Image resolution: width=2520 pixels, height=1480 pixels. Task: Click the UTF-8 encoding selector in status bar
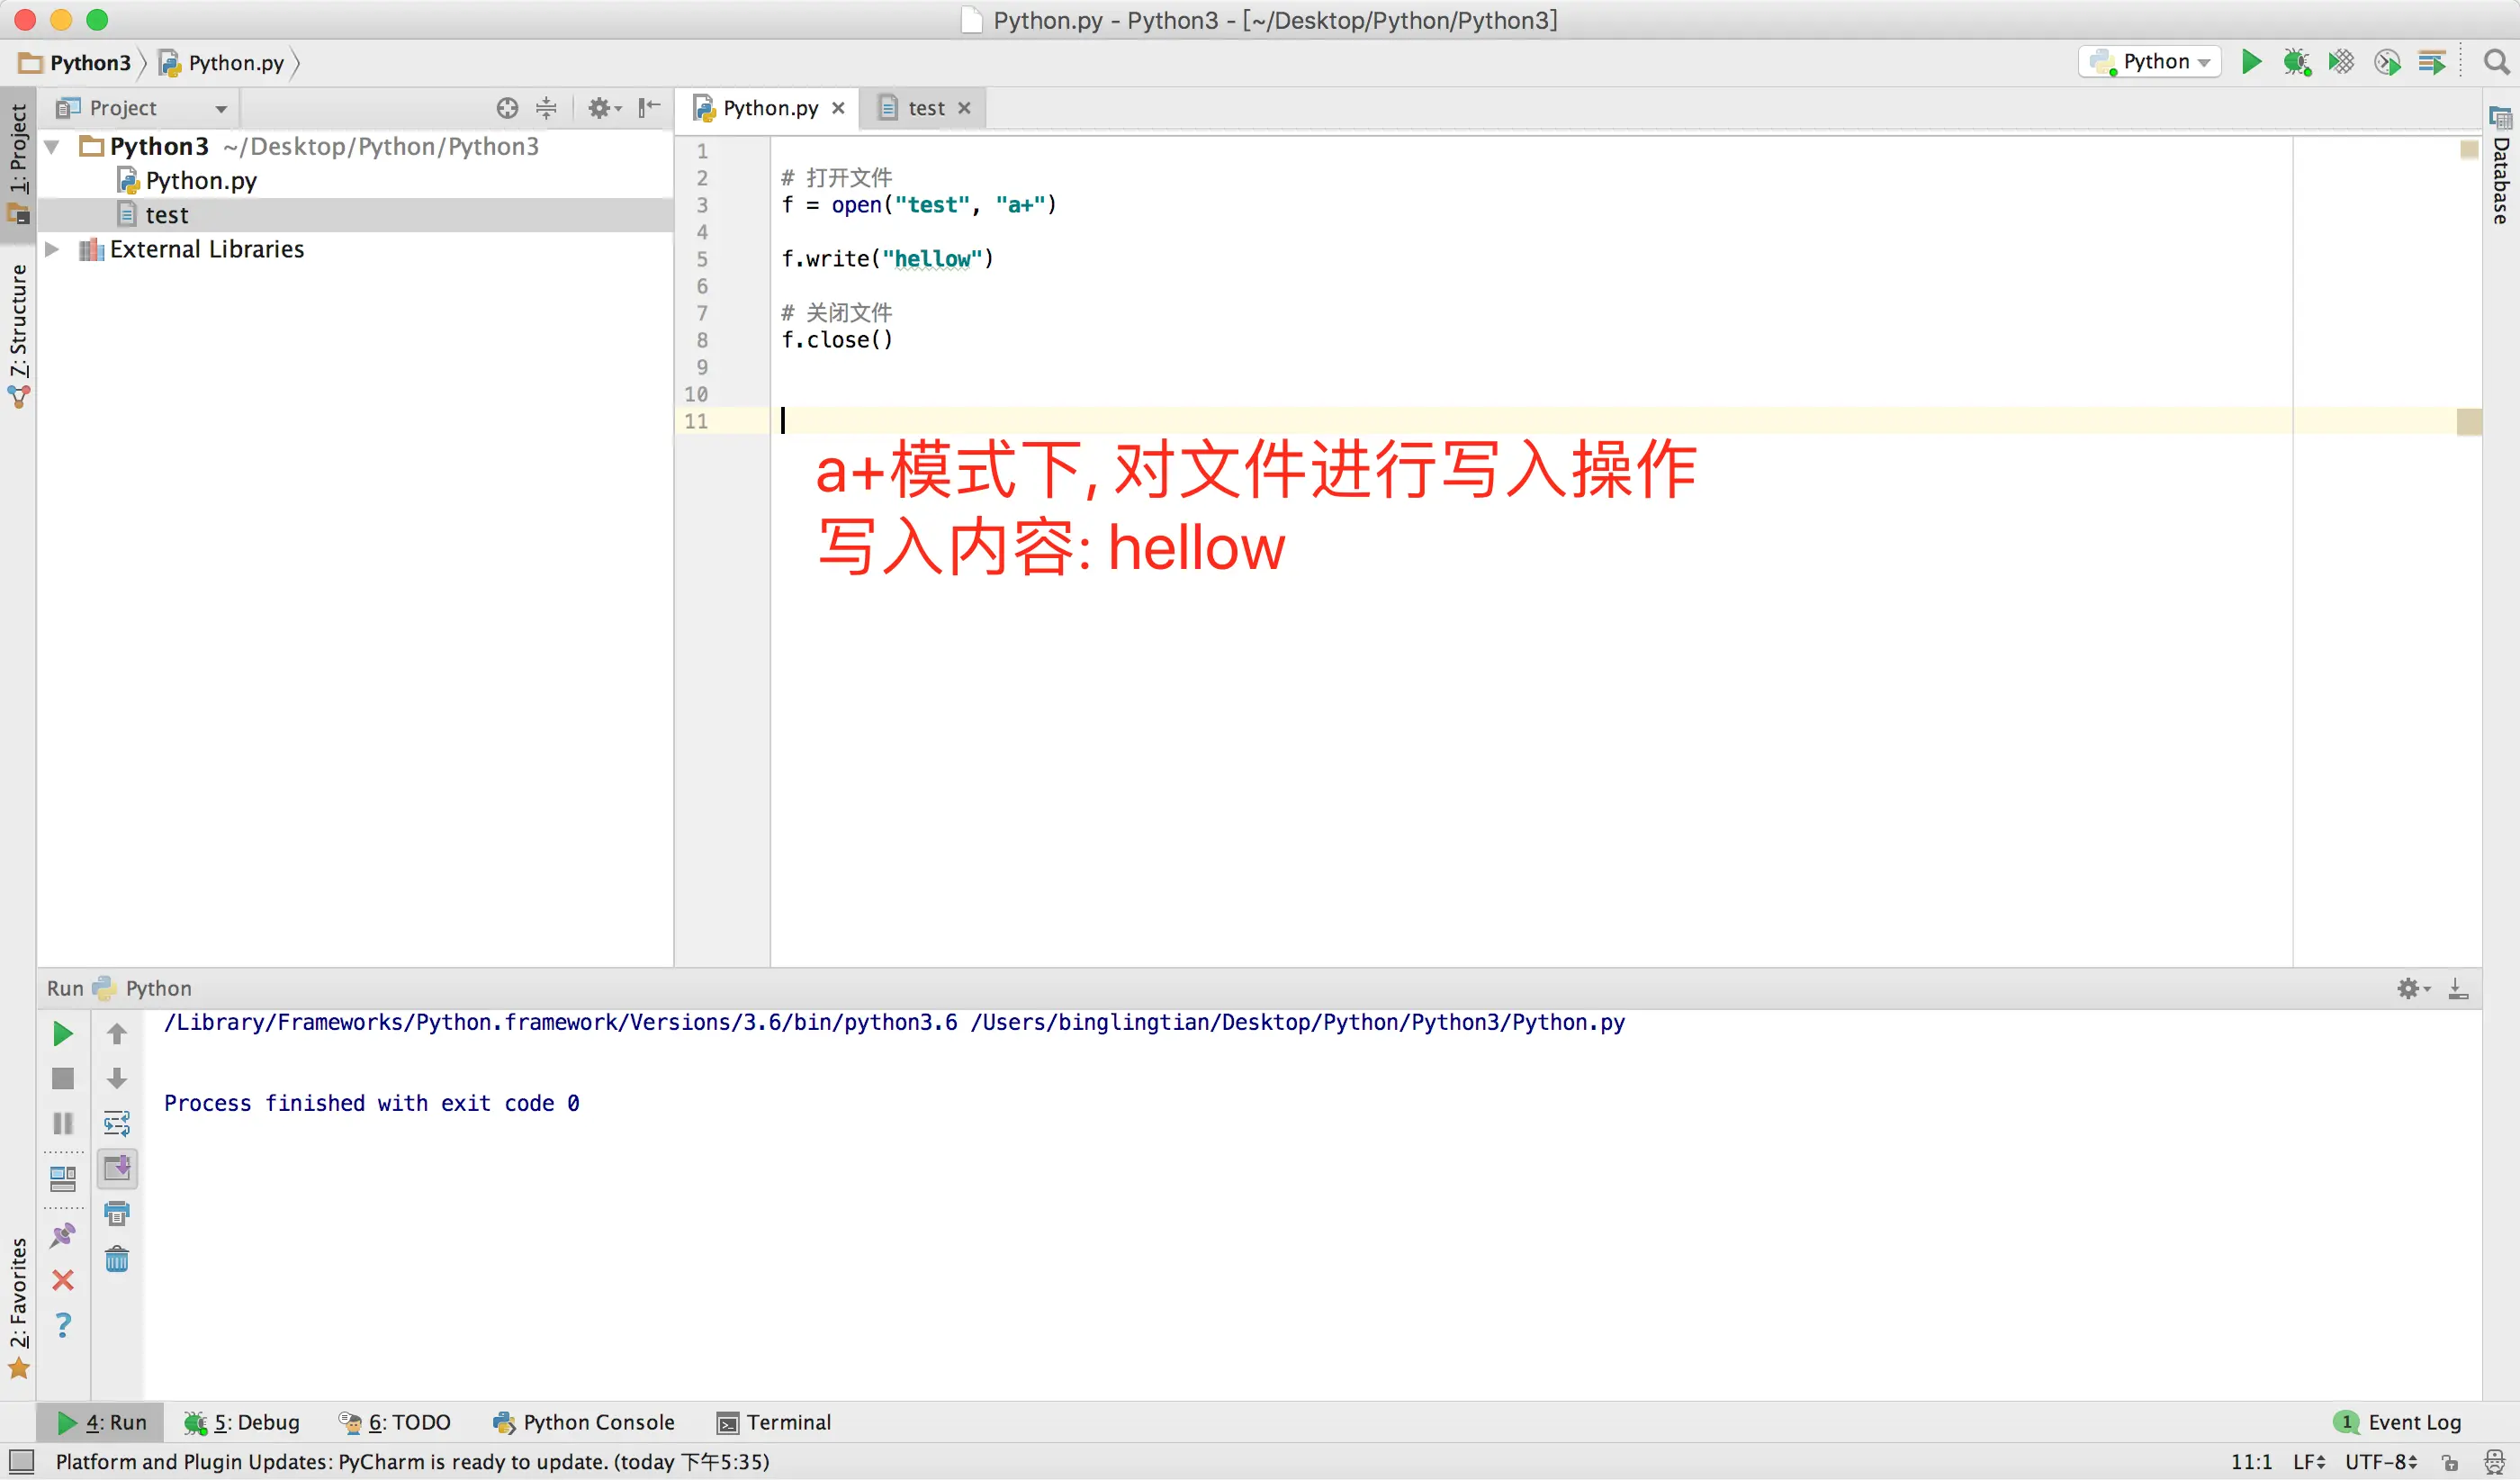click(2381, 1462)
